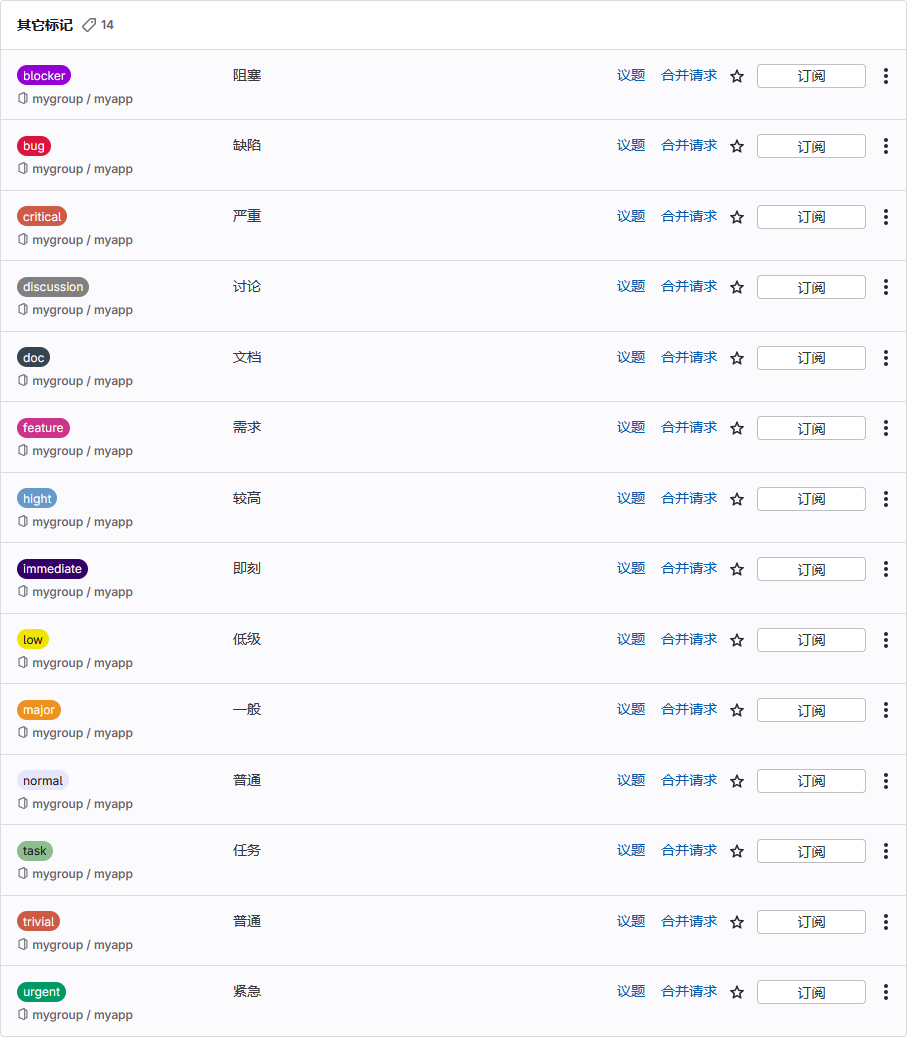Image resolution: width=907 pixels, height=1037 pixels.
Task: Click the tag count icon beside 其它标记
Action: coord(89,25)
